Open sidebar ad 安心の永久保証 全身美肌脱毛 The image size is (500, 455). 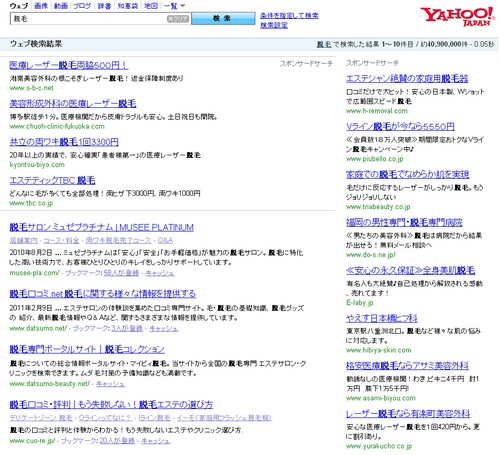[x=410, y=270]
